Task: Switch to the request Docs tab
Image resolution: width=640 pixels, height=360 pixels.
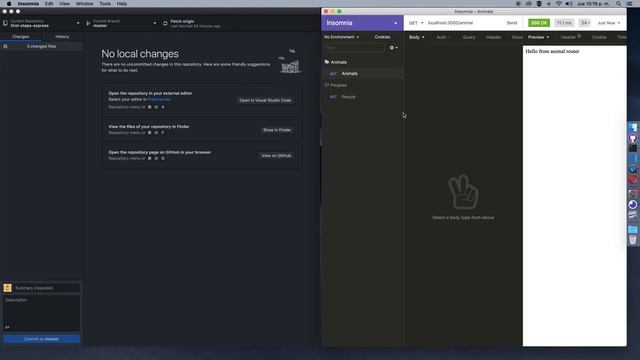Action: 517,37
